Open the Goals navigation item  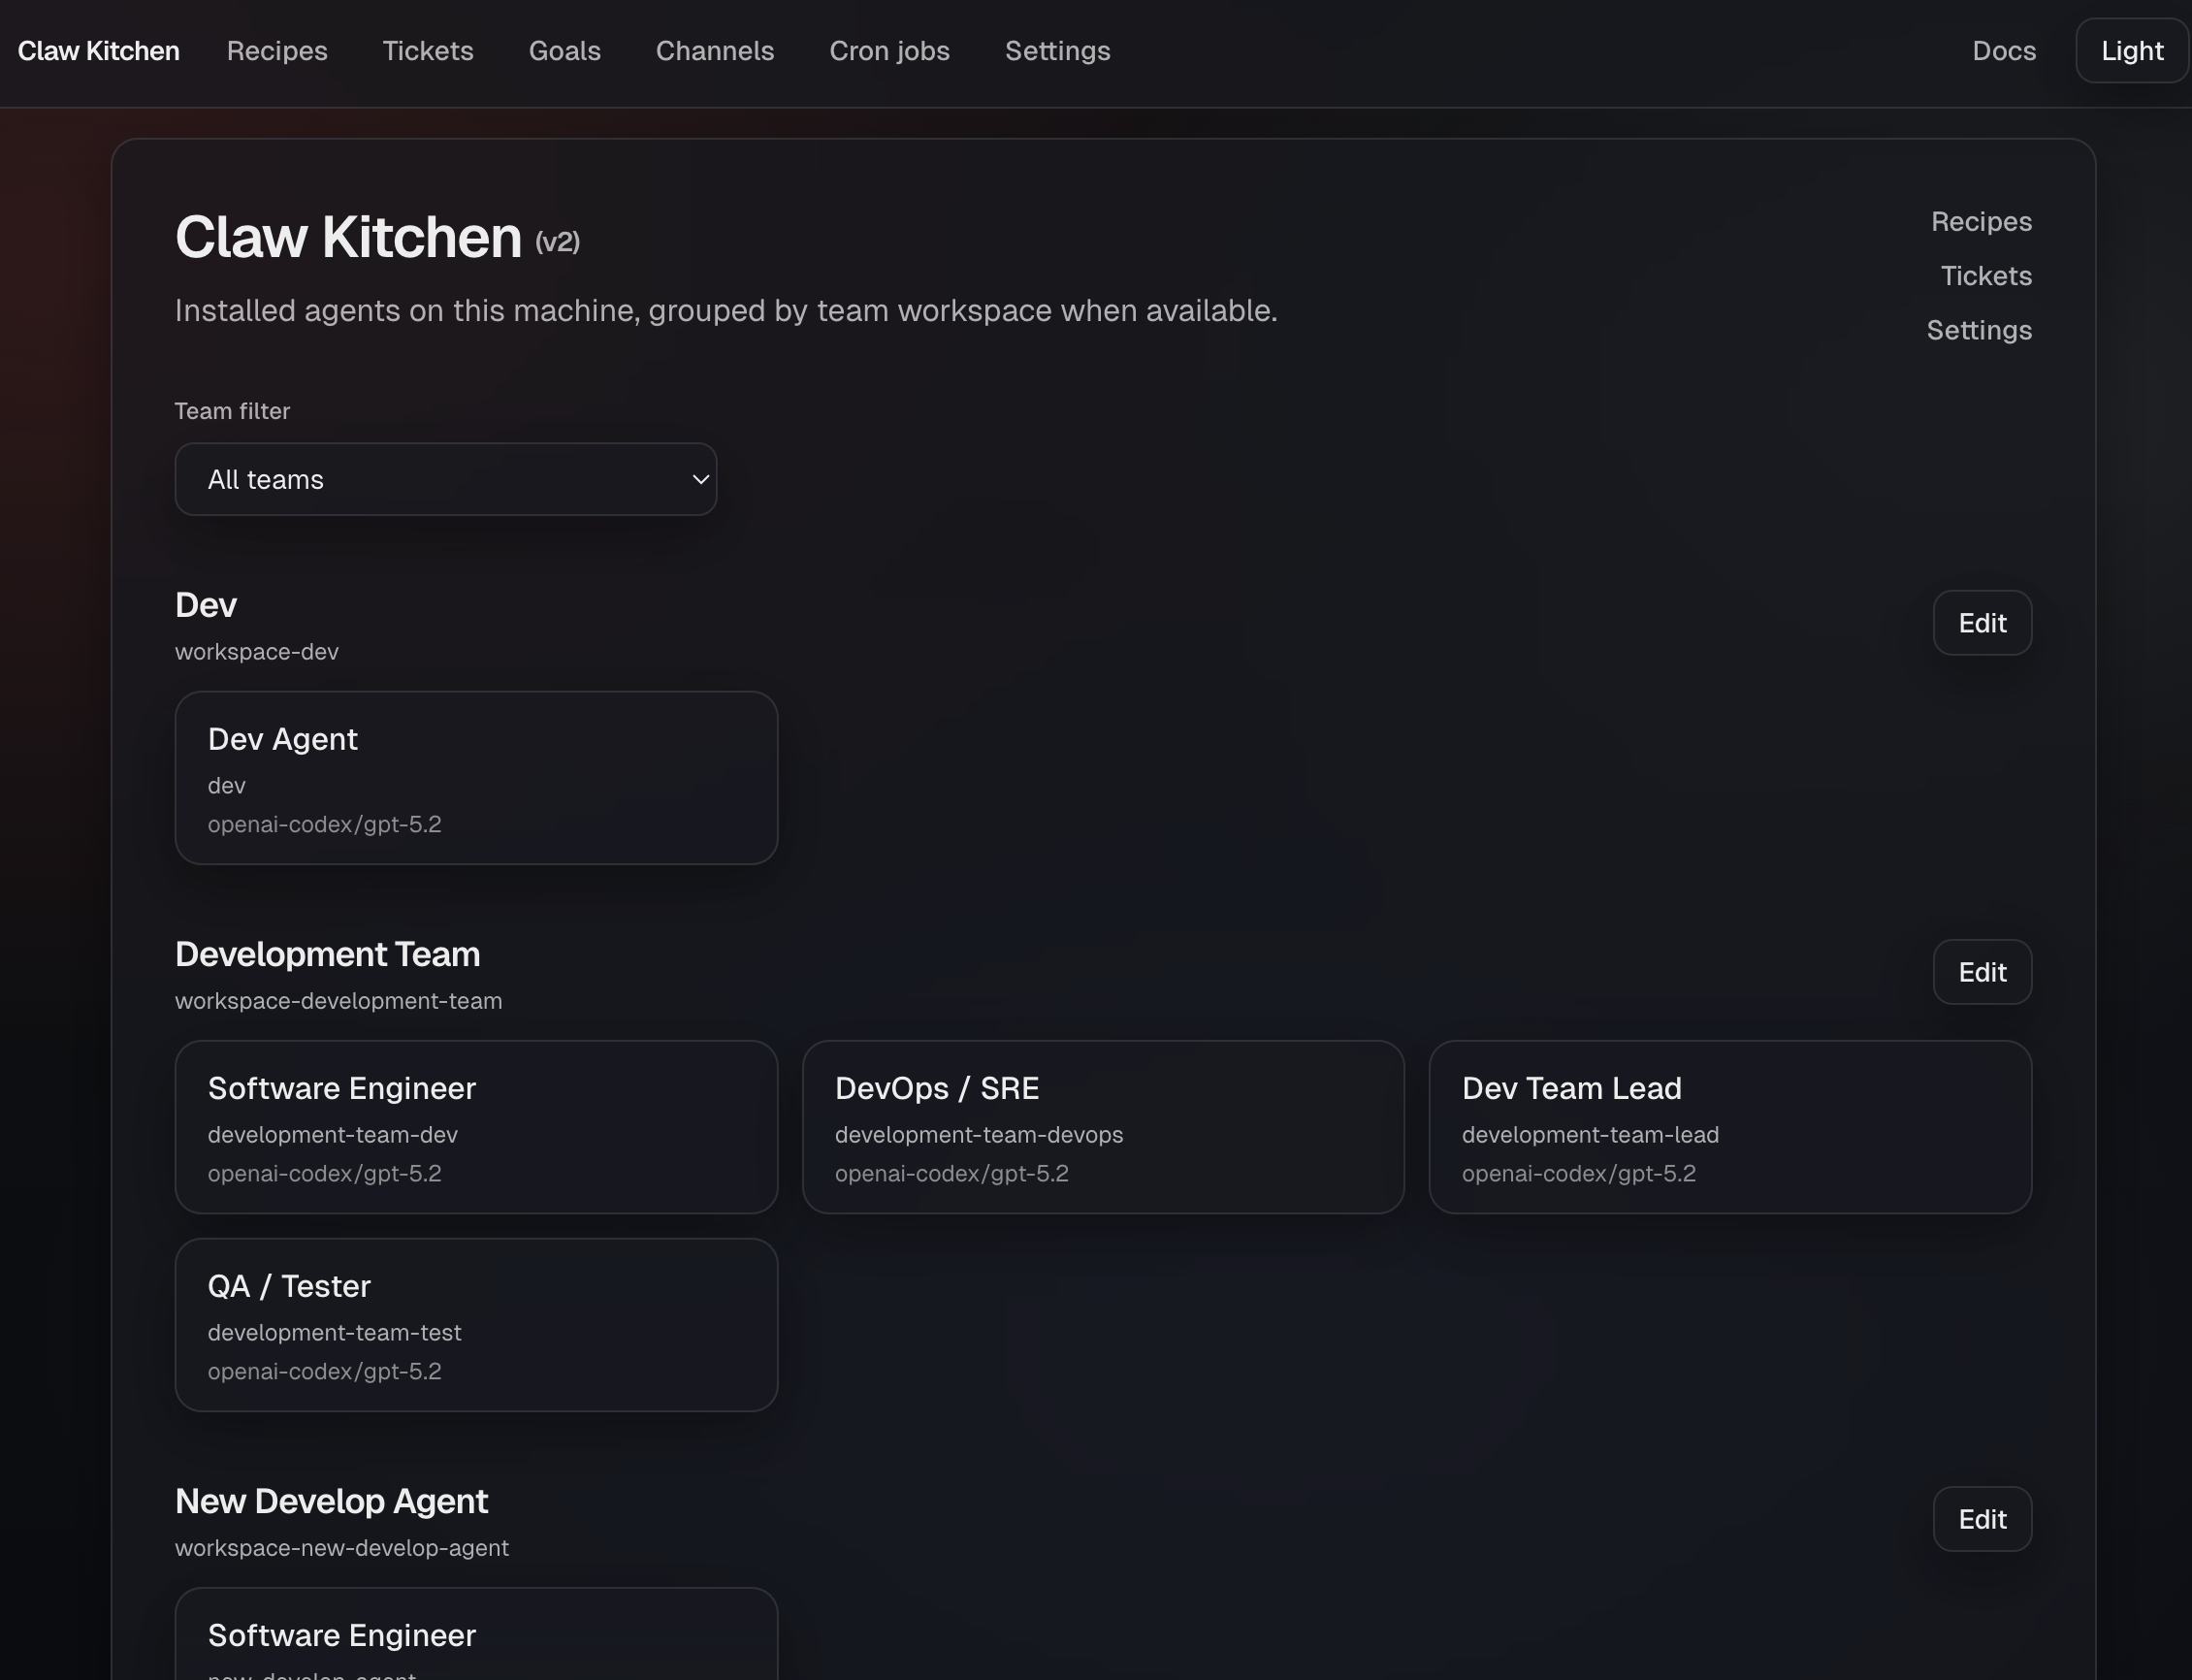pos(564,51)
